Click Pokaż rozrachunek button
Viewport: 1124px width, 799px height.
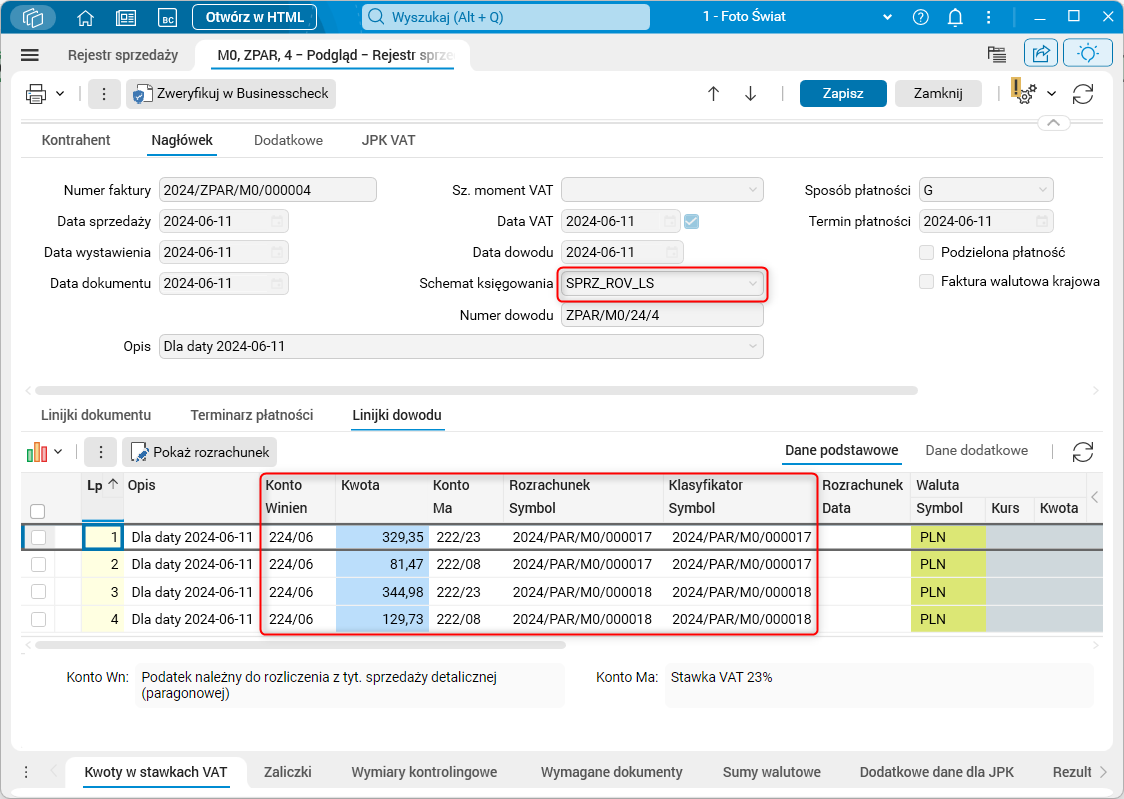tap(199, 452)
